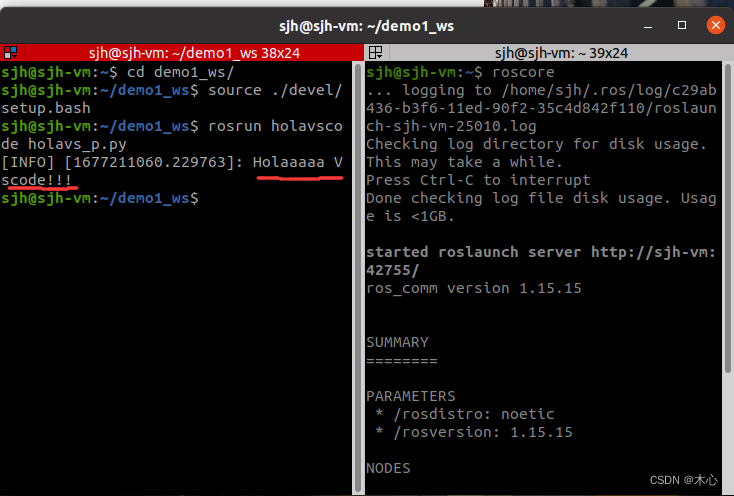This screenshot has width=734, height=496.
Task: Open the right pane's terminator grid icon
Action: coord(375,52)
